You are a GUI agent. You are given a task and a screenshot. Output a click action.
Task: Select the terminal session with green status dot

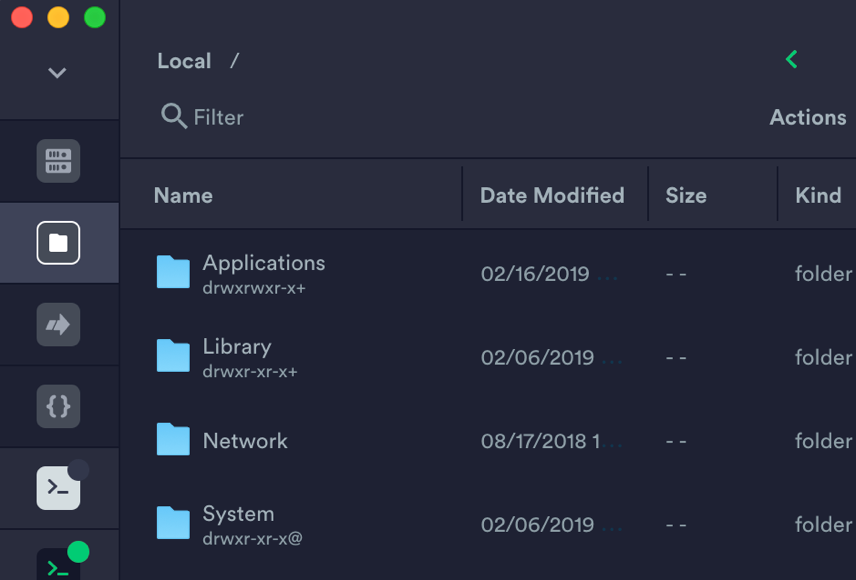[58, 565]
